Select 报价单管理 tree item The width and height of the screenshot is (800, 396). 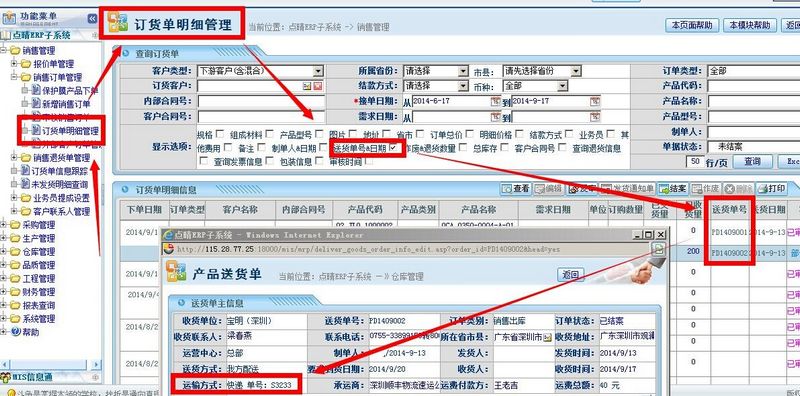pyautogui.click(x=53, y=64)
